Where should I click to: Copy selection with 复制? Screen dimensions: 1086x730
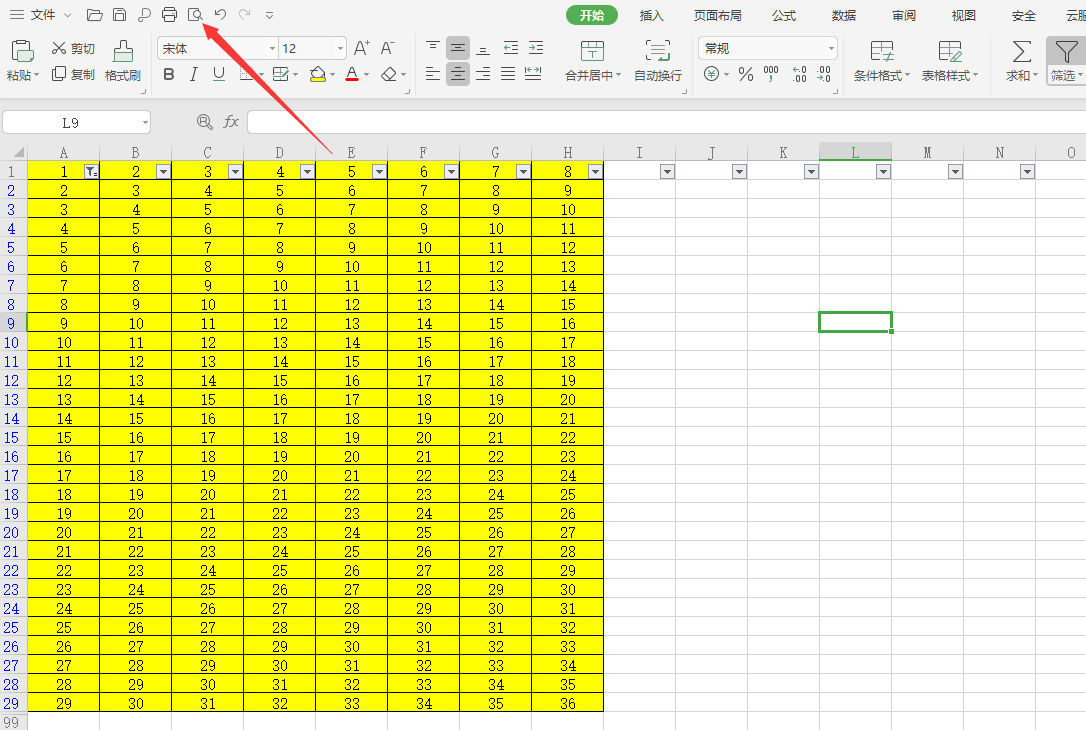coord(73,74)
